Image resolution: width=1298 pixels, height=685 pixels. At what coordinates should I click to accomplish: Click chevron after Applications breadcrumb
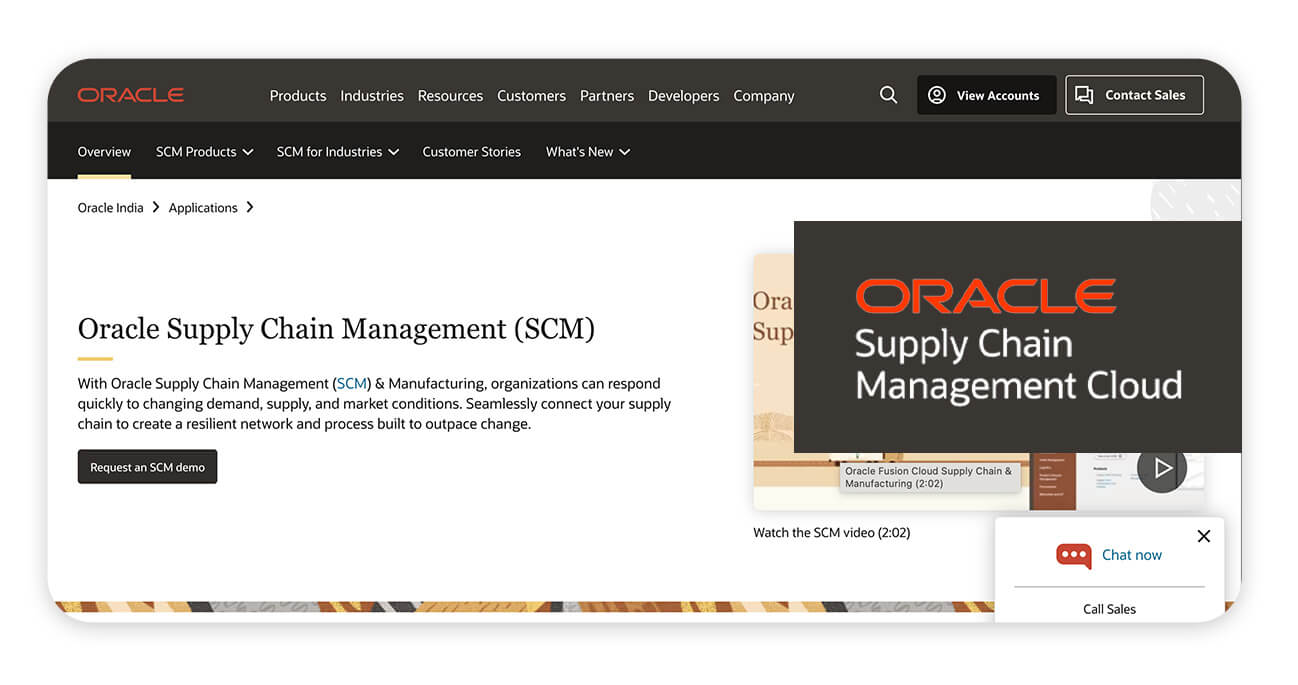pos(250,207)
